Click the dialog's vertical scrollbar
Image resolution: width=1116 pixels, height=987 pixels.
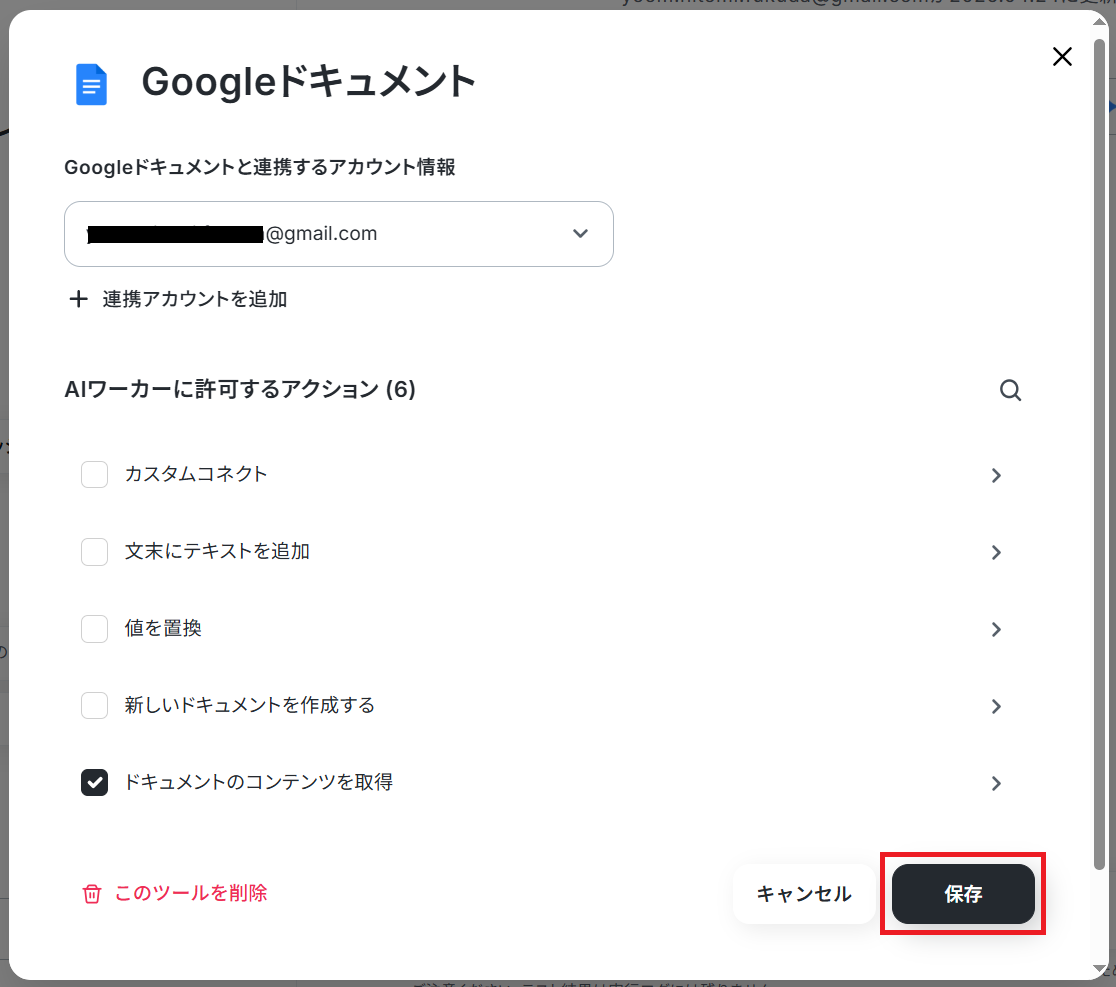1100,455
